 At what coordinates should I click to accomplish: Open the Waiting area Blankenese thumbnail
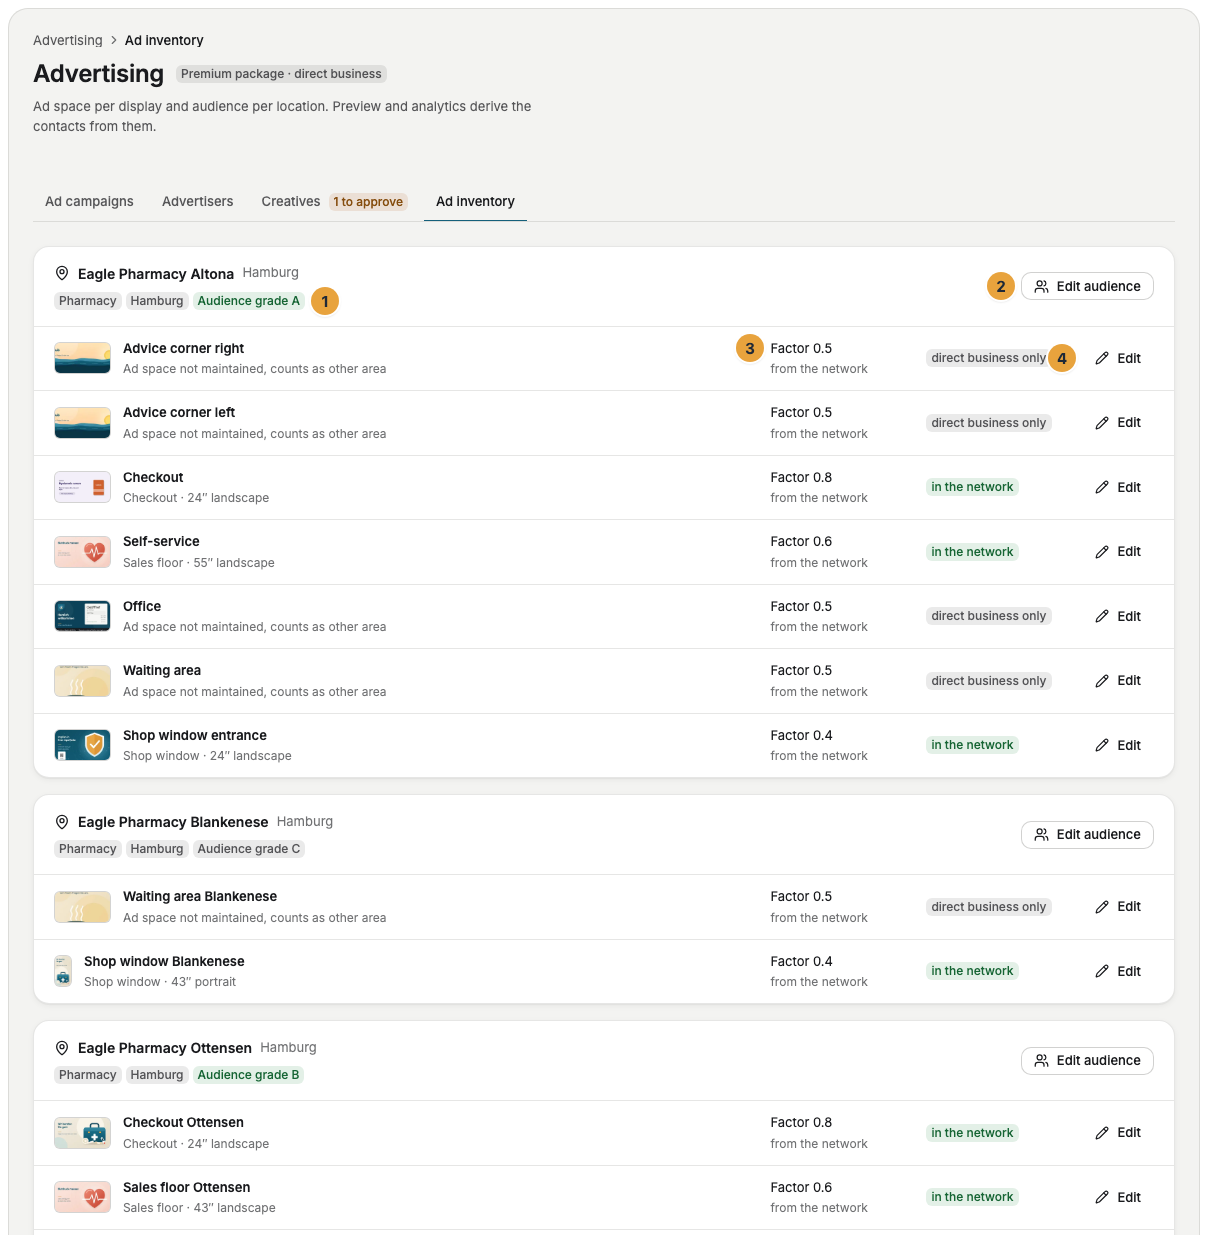click(82, 907)
